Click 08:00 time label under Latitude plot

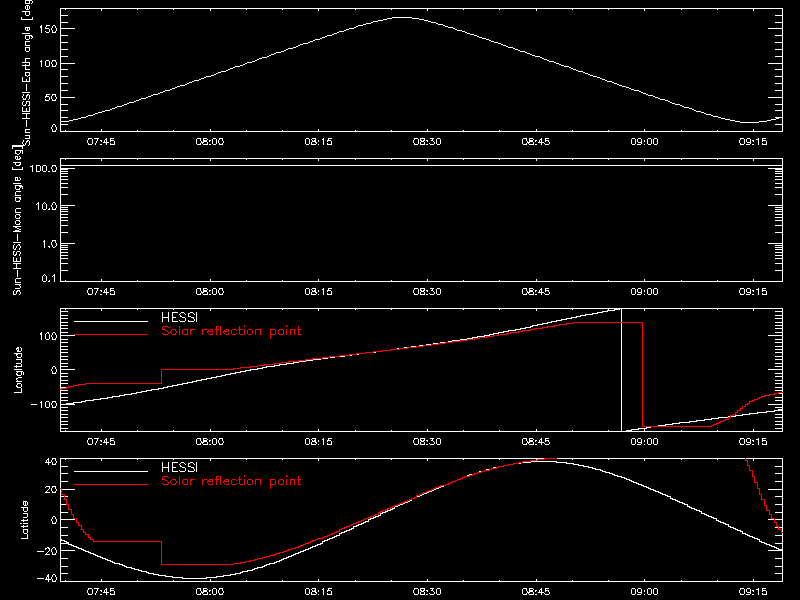coord(210,592)
